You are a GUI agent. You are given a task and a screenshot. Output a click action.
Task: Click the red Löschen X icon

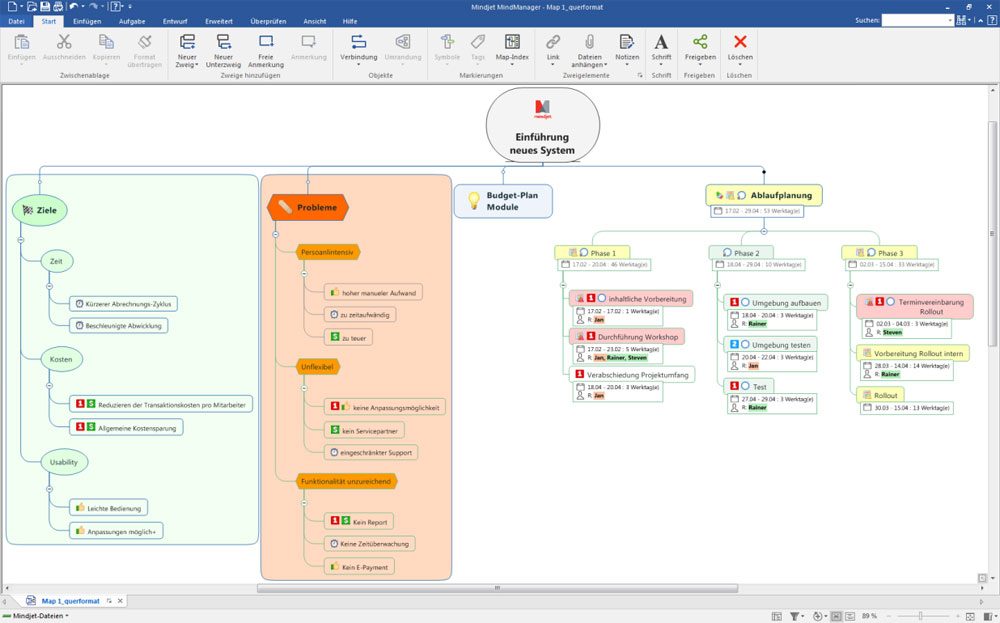(x=740, y=42)
